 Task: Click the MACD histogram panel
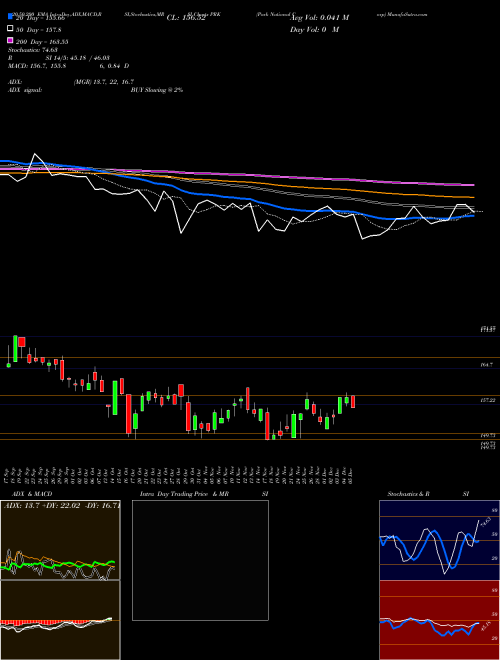[x=60, y=620]
